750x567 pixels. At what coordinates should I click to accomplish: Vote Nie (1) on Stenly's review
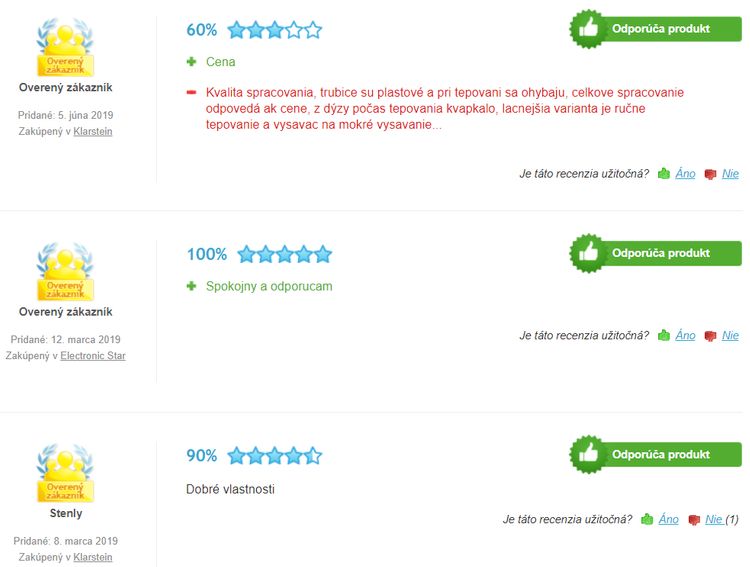coord(722,519)
